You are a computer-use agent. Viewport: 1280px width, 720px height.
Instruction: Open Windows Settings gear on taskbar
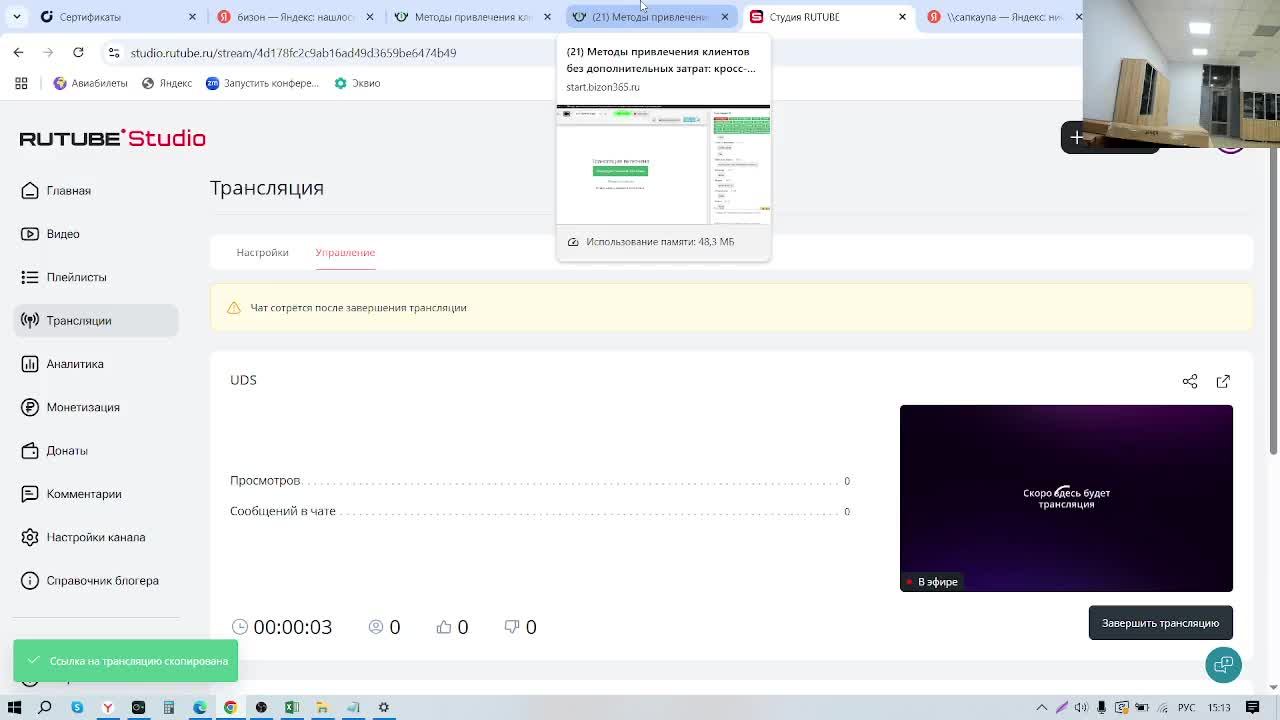(383, 707)
